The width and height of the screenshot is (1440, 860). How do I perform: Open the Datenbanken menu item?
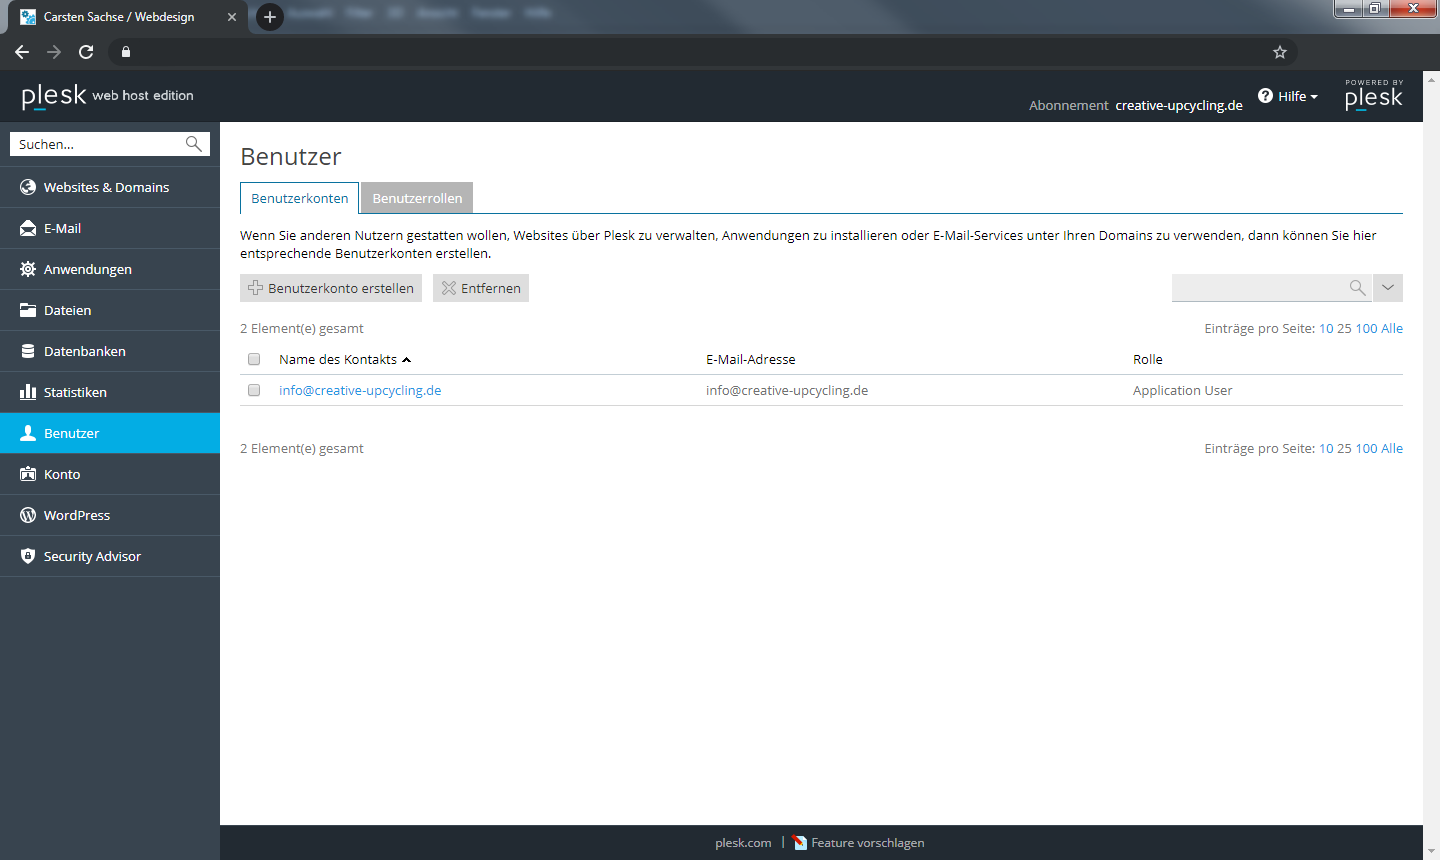point(110,351)
